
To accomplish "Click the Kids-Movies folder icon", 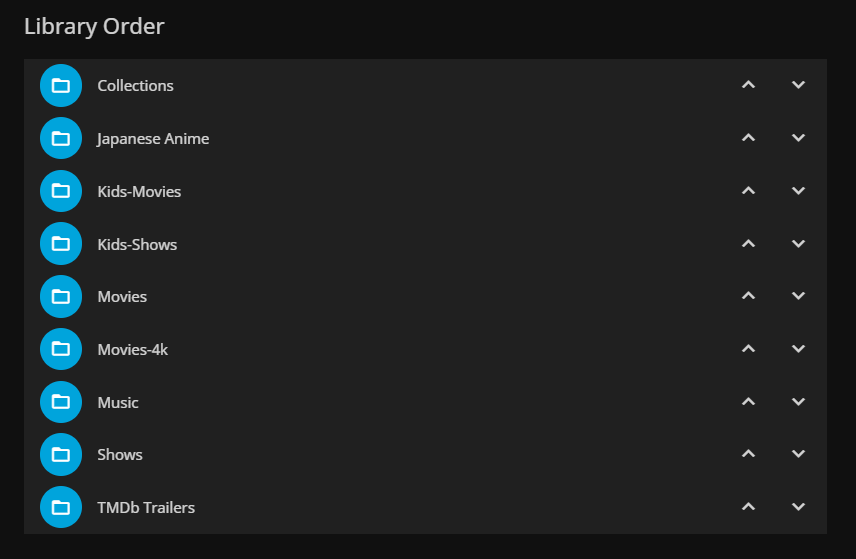I will (60, 191).
